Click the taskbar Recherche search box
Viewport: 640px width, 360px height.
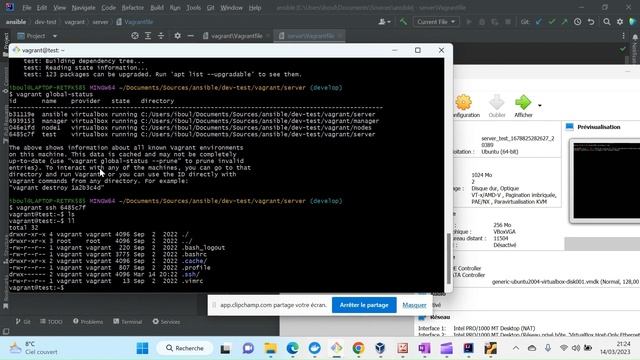[185, 348]
